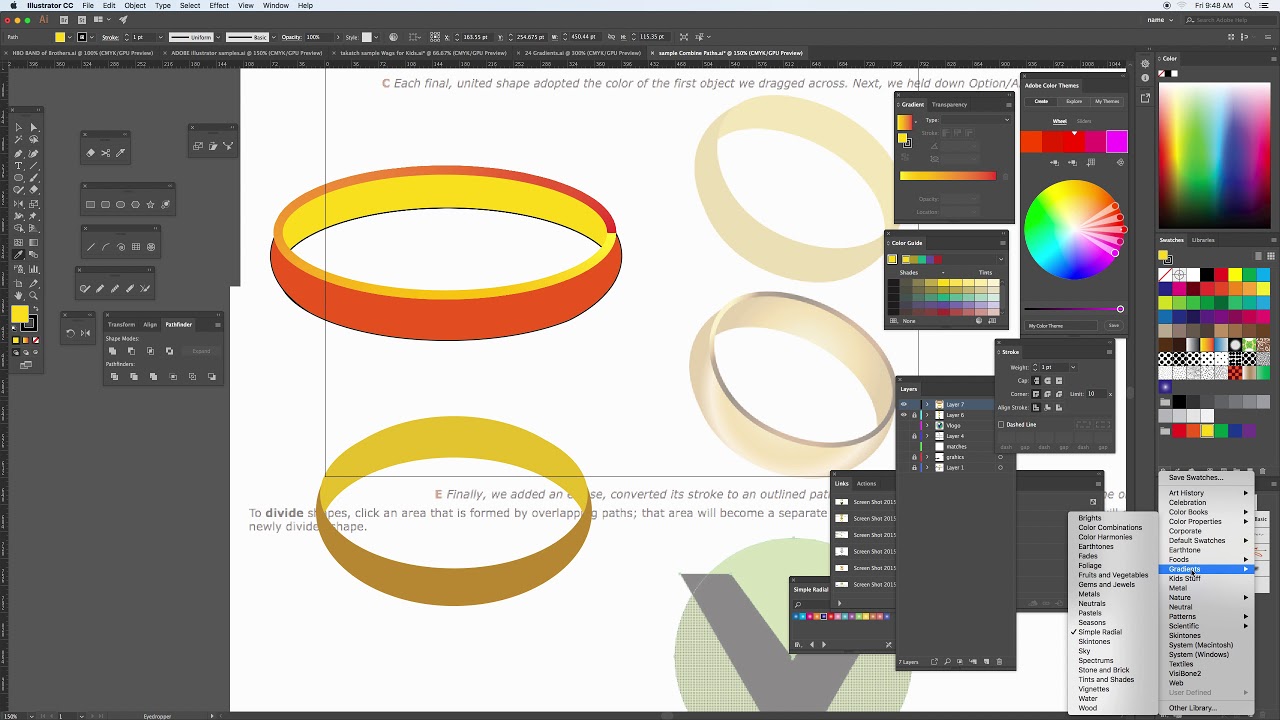Select the first Screen Shot link thumbnail

point(841,502)
